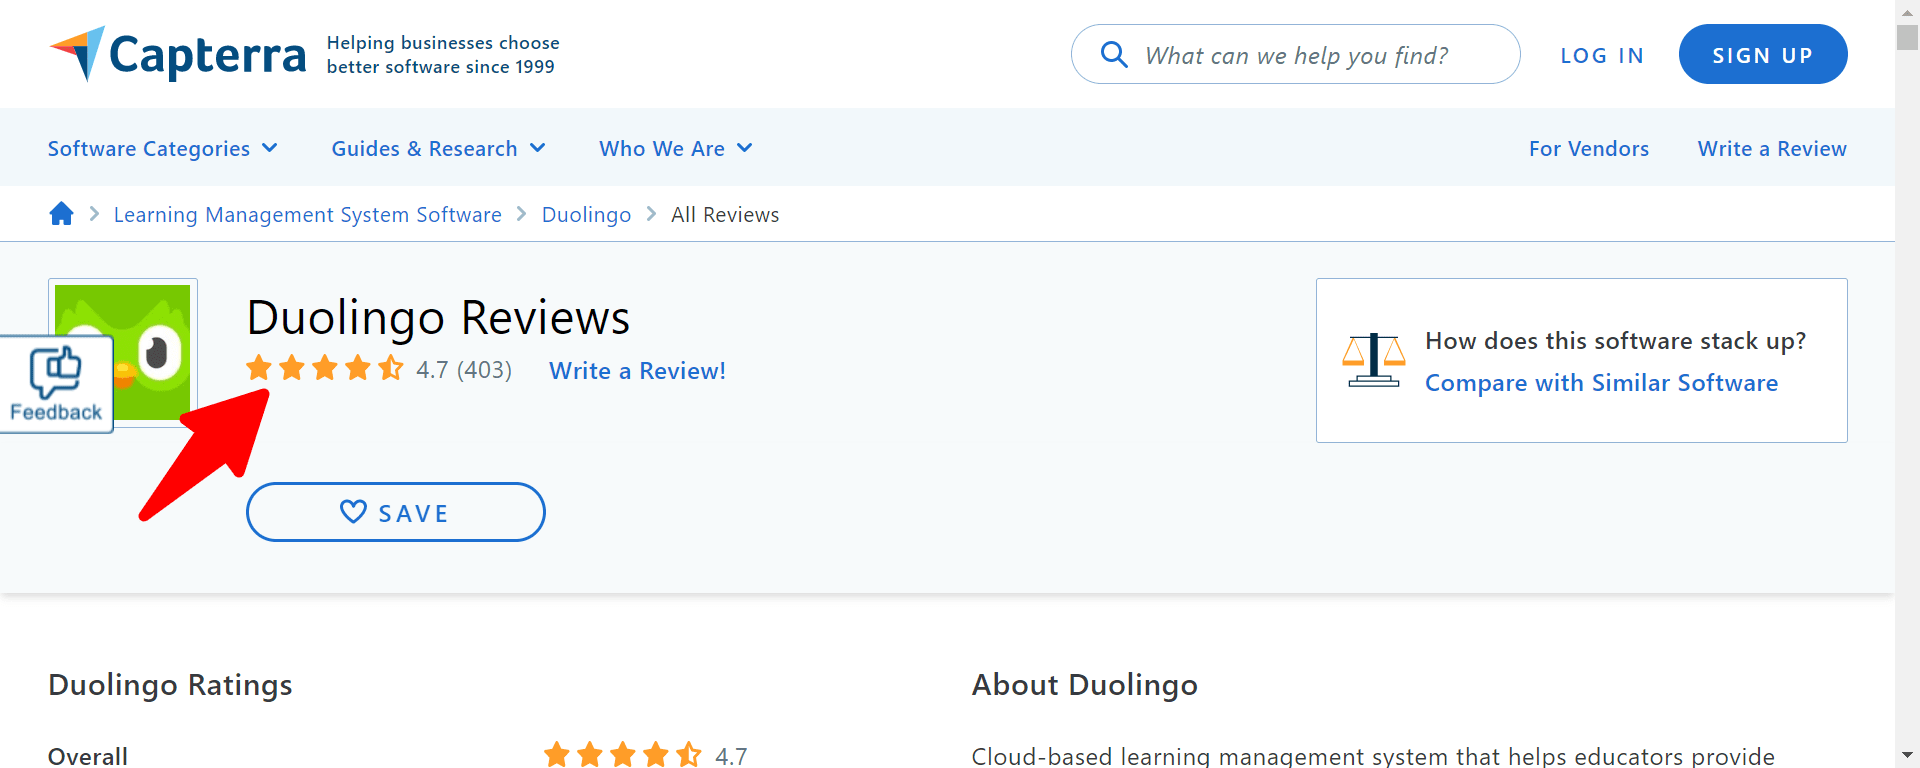
Task: Click the scrollbar down arrow
Action: point(1907,755)
